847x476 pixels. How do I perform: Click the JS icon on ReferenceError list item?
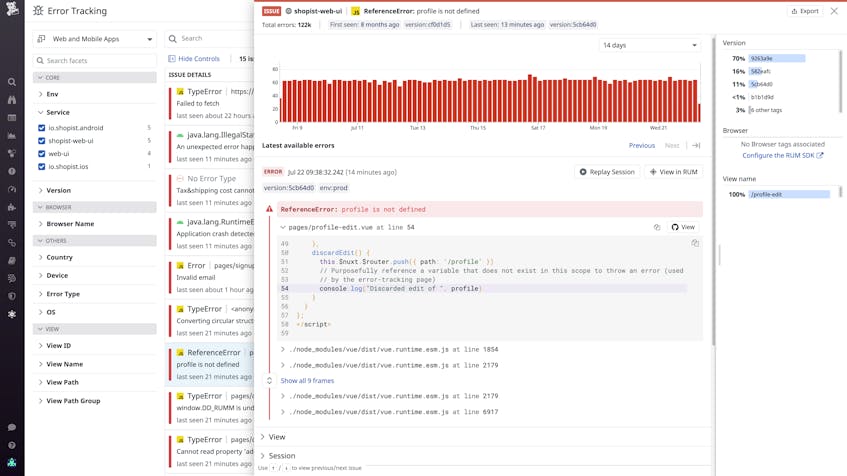(180, 352)
